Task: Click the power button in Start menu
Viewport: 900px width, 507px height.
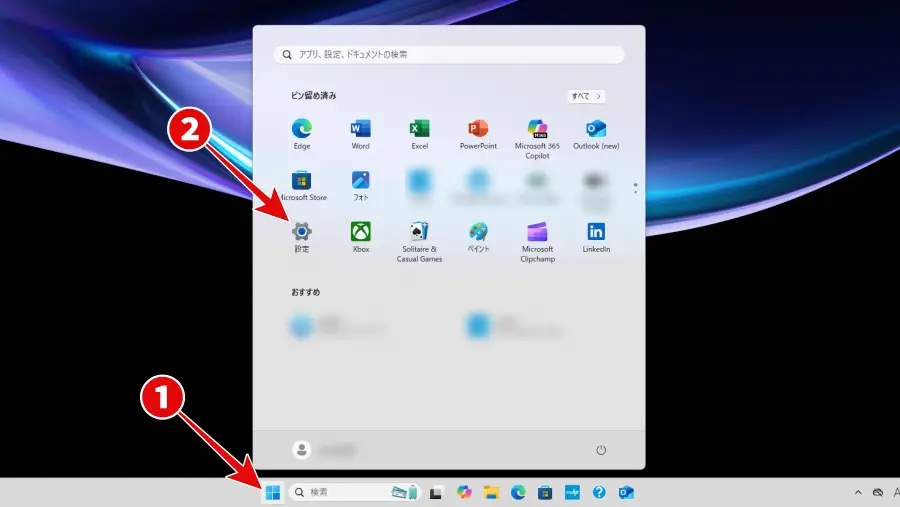Action: 601,450
